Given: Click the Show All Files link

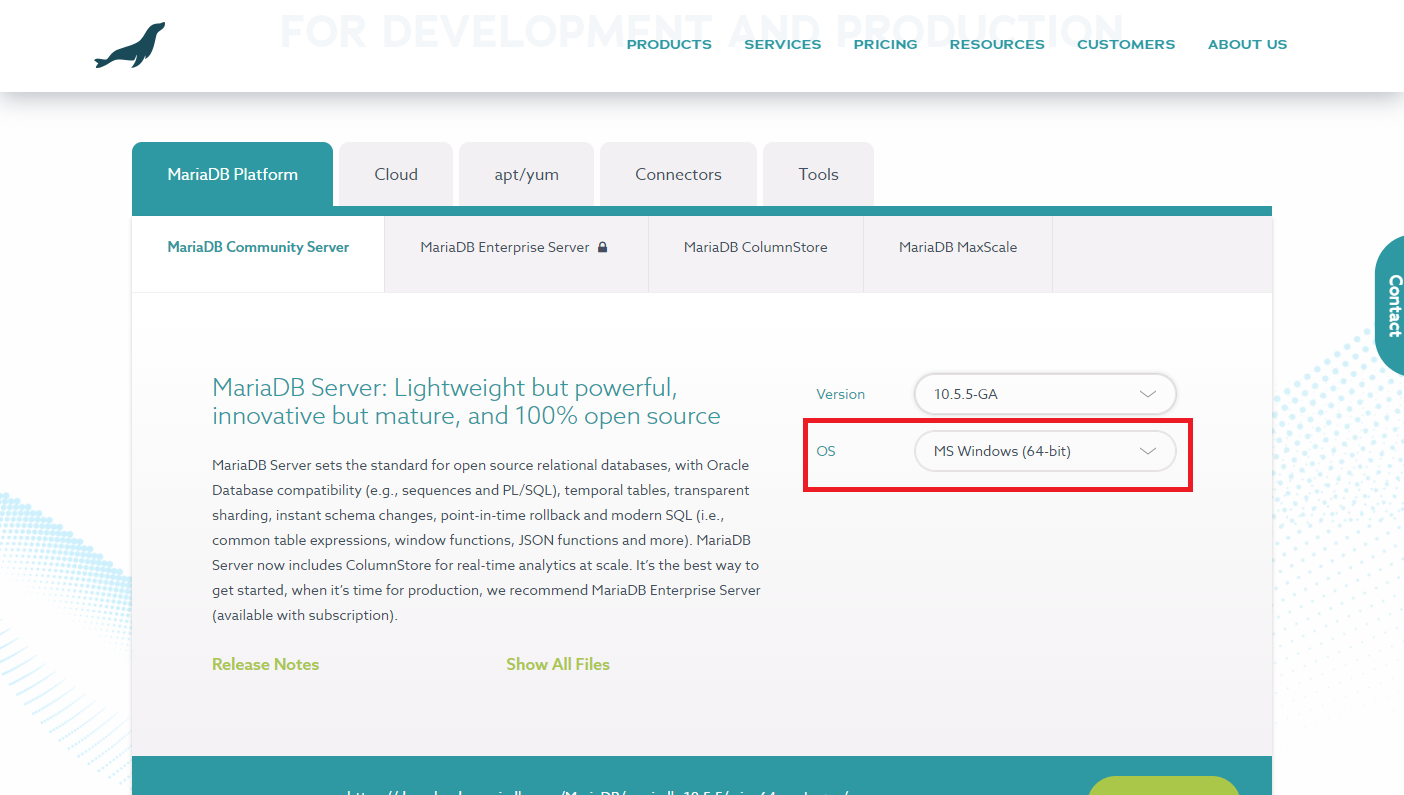Looking at the screenshot, I should (x=558, y=664).
